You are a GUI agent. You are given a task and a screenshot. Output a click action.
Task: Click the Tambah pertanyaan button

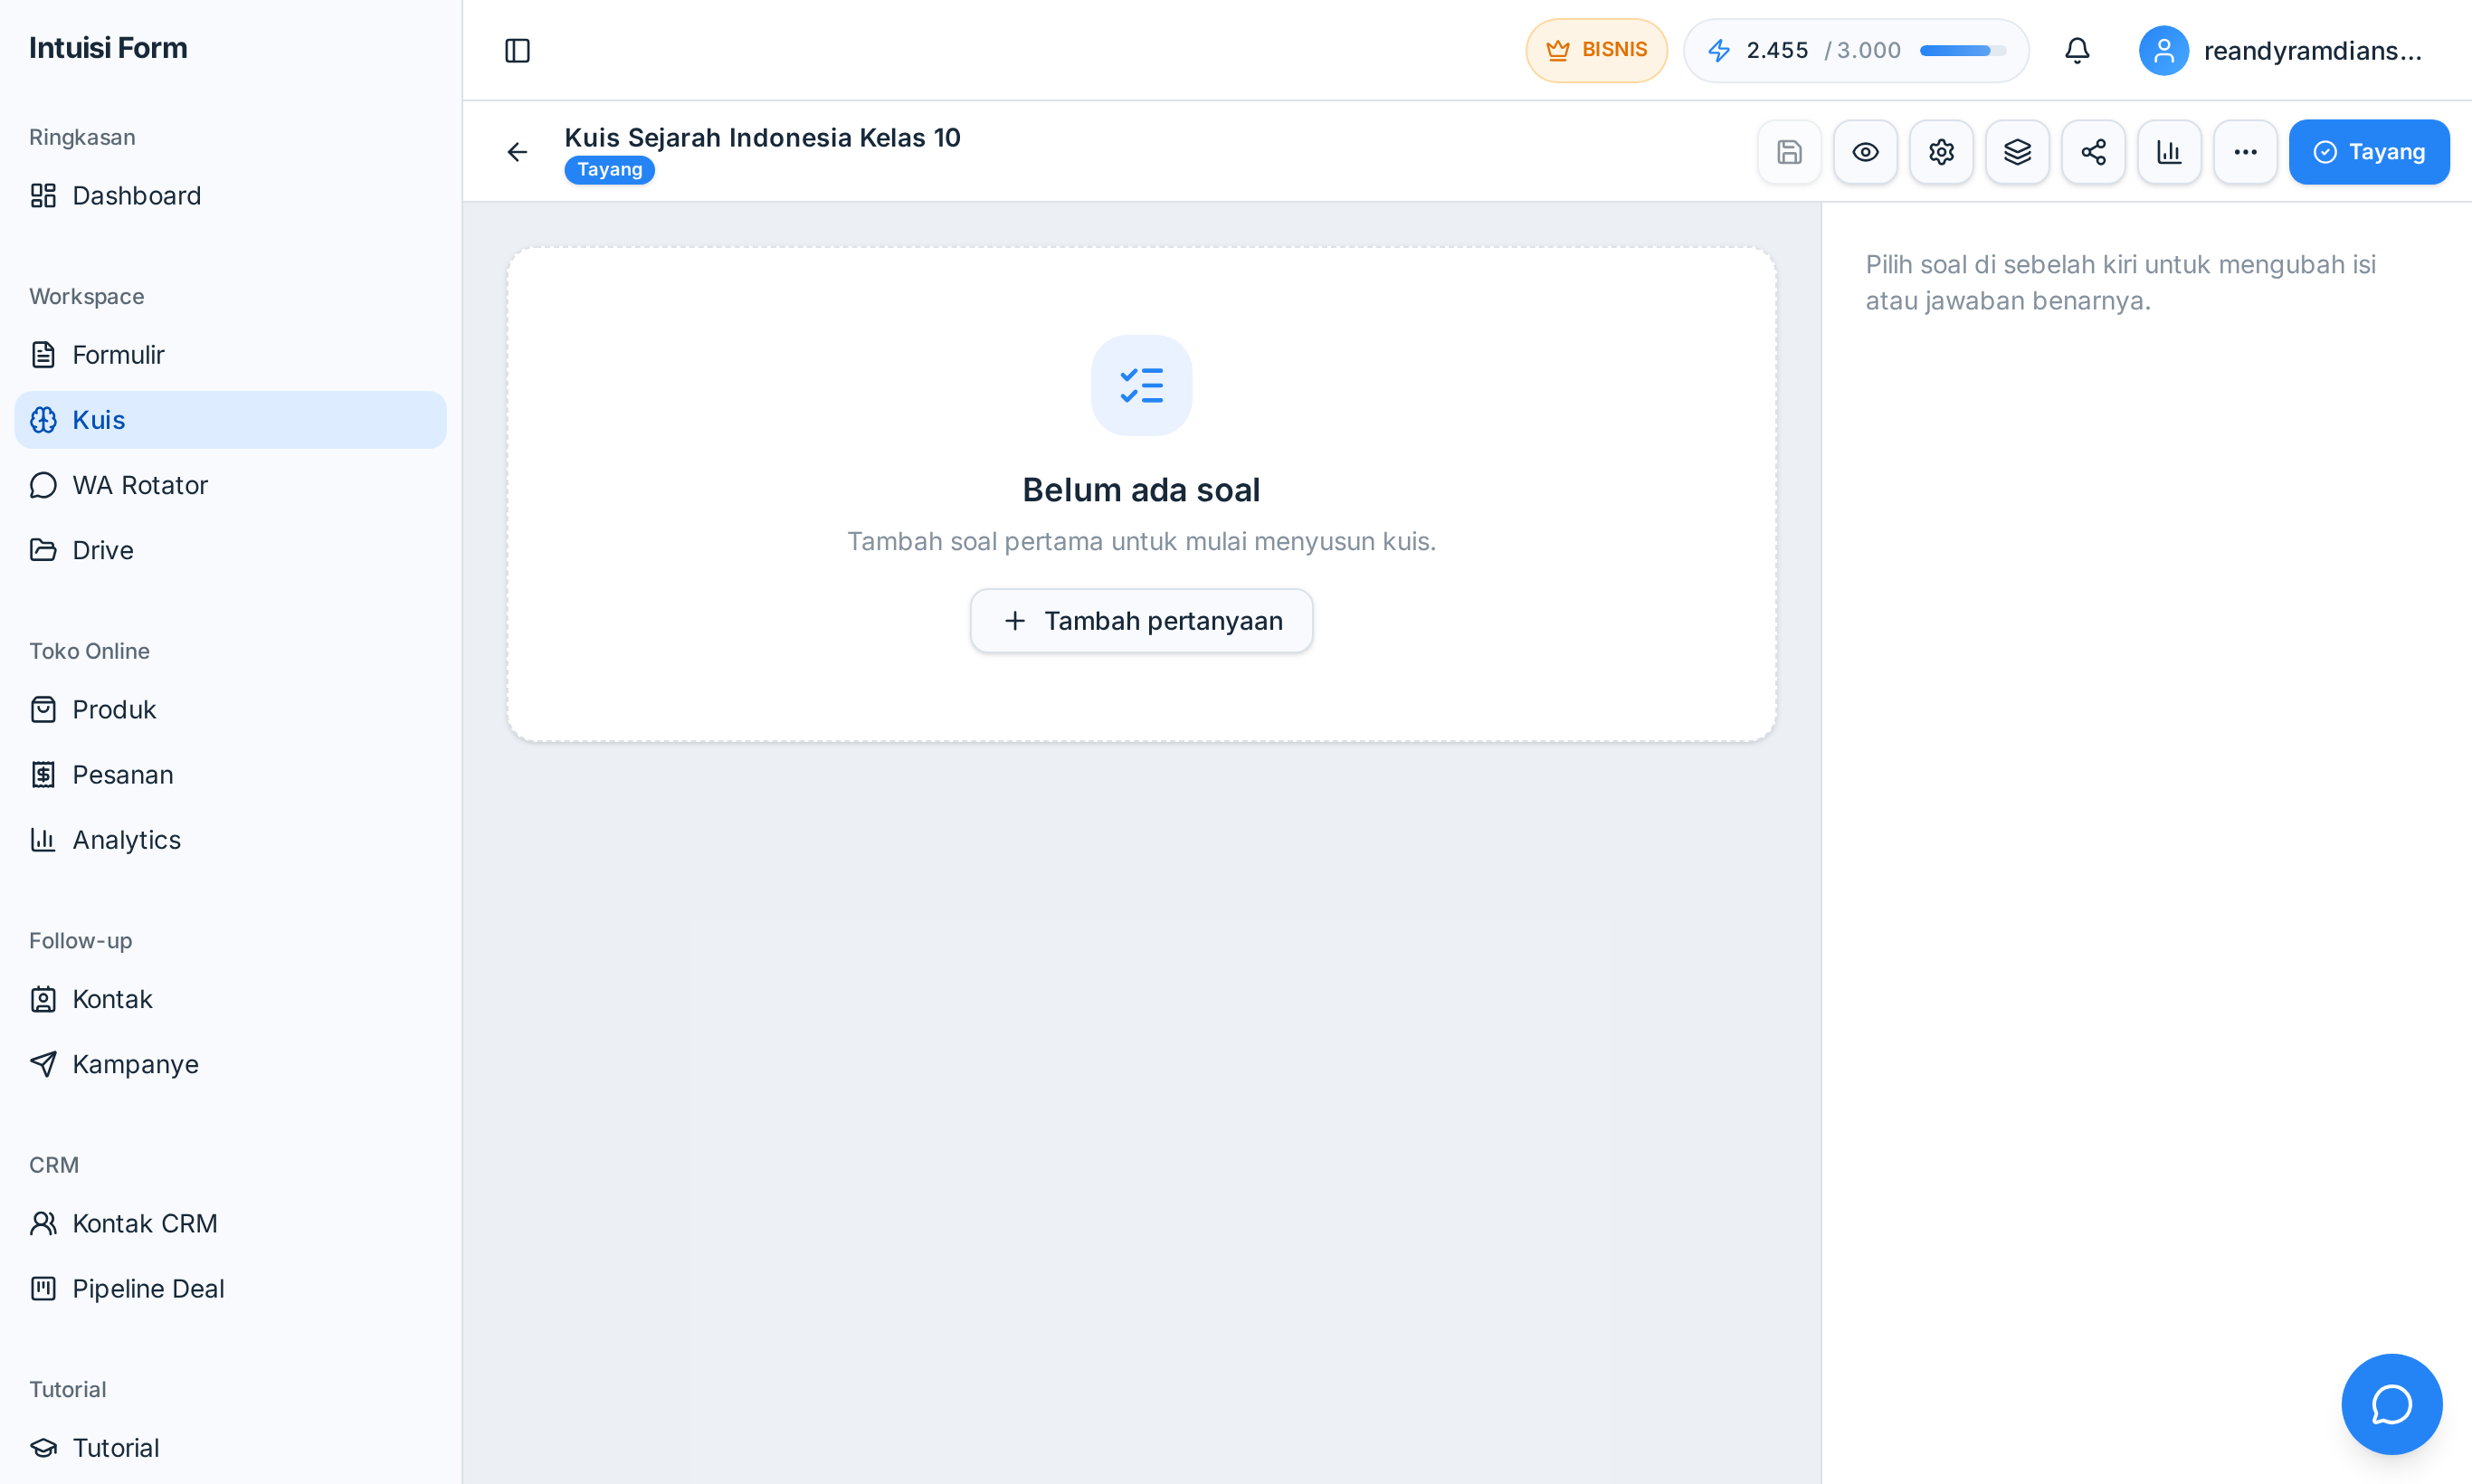point(1141,621)
